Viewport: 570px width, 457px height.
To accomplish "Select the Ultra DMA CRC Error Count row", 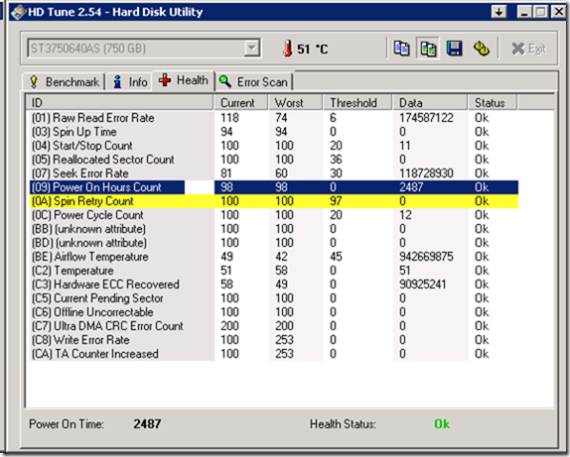I will [x=274, y=326].
